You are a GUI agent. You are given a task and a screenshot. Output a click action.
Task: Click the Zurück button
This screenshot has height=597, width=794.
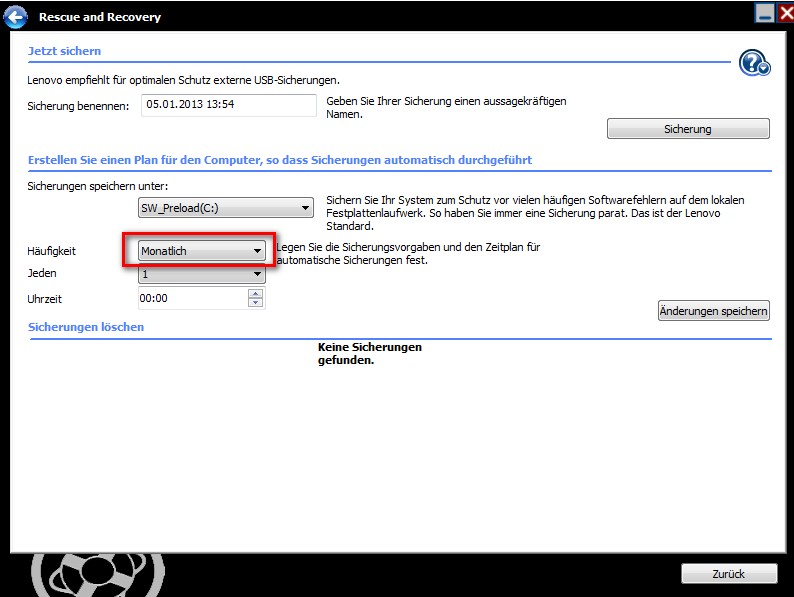pyautogui.click(x=729, y=574)
